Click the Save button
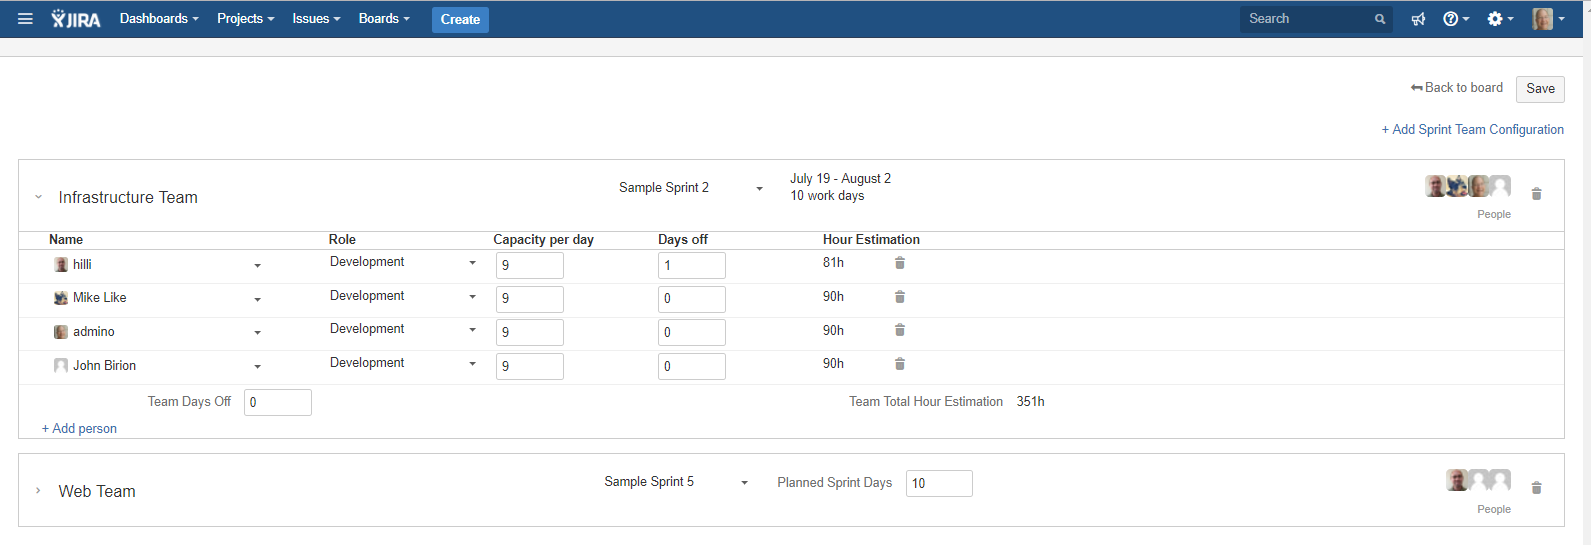Image resolution: width=1591 pixels, height=545 pixels. click(x=1539, y=89)
